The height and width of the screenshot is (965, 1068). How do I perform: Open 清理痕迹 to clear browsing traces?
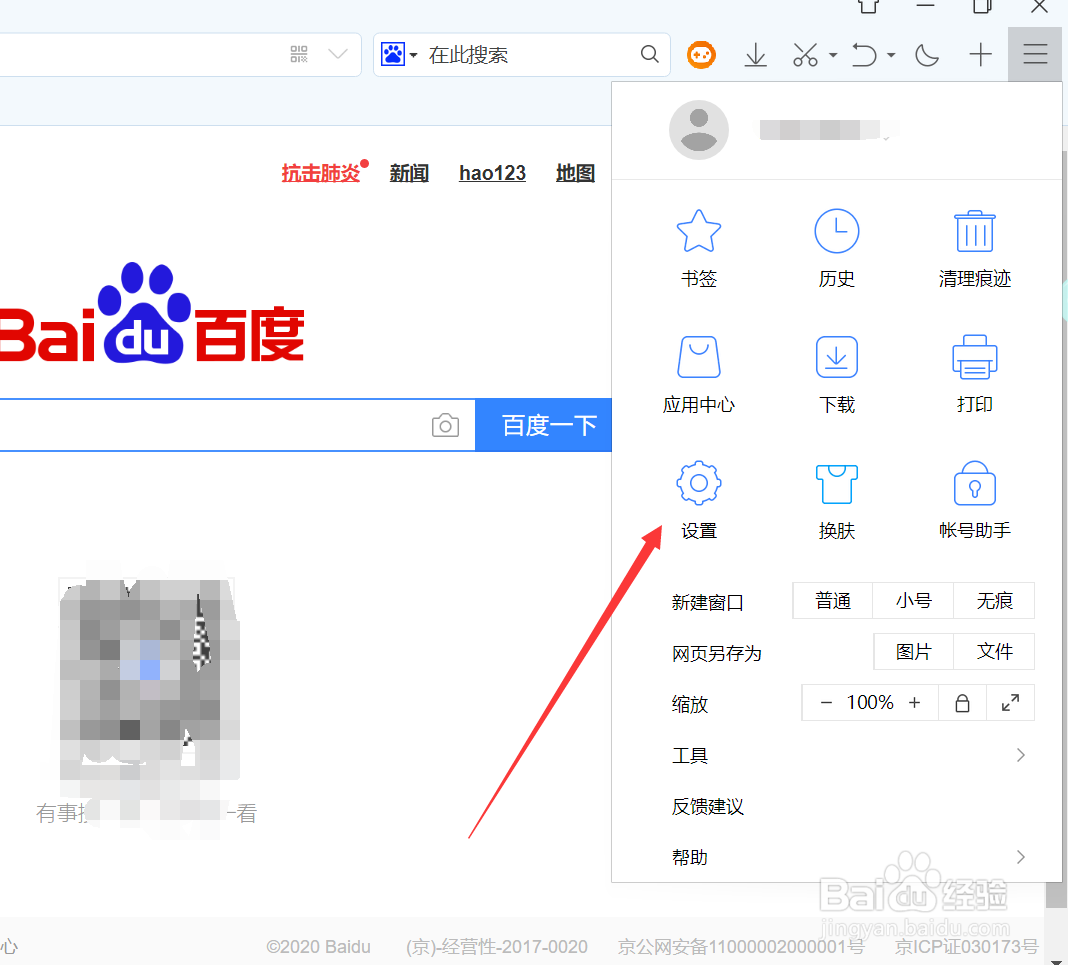click(x=974, y=248)
